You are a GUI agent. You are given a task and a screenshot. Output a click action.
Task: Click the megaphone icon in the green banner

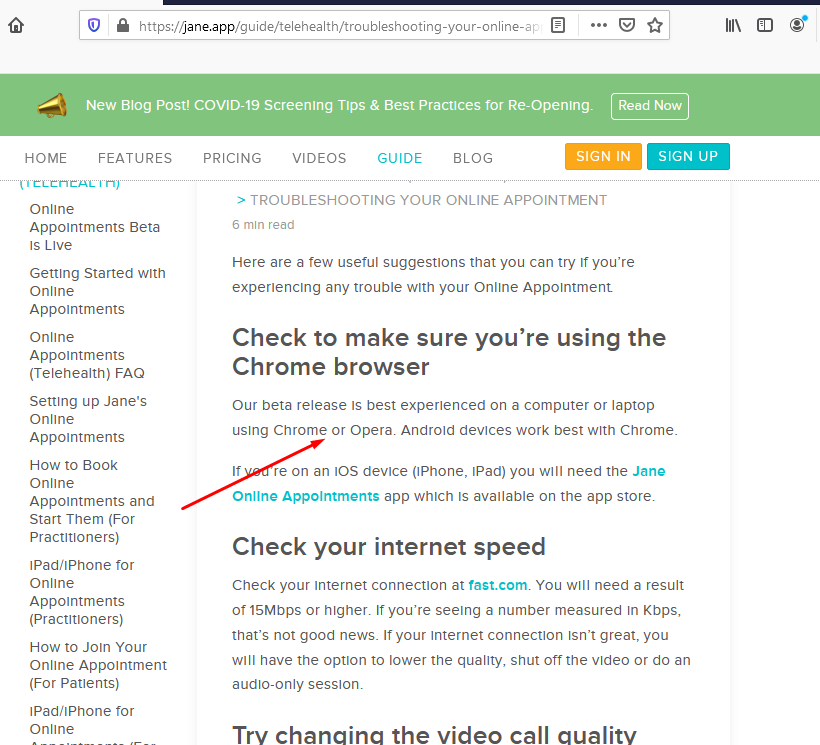coord(52,106)
